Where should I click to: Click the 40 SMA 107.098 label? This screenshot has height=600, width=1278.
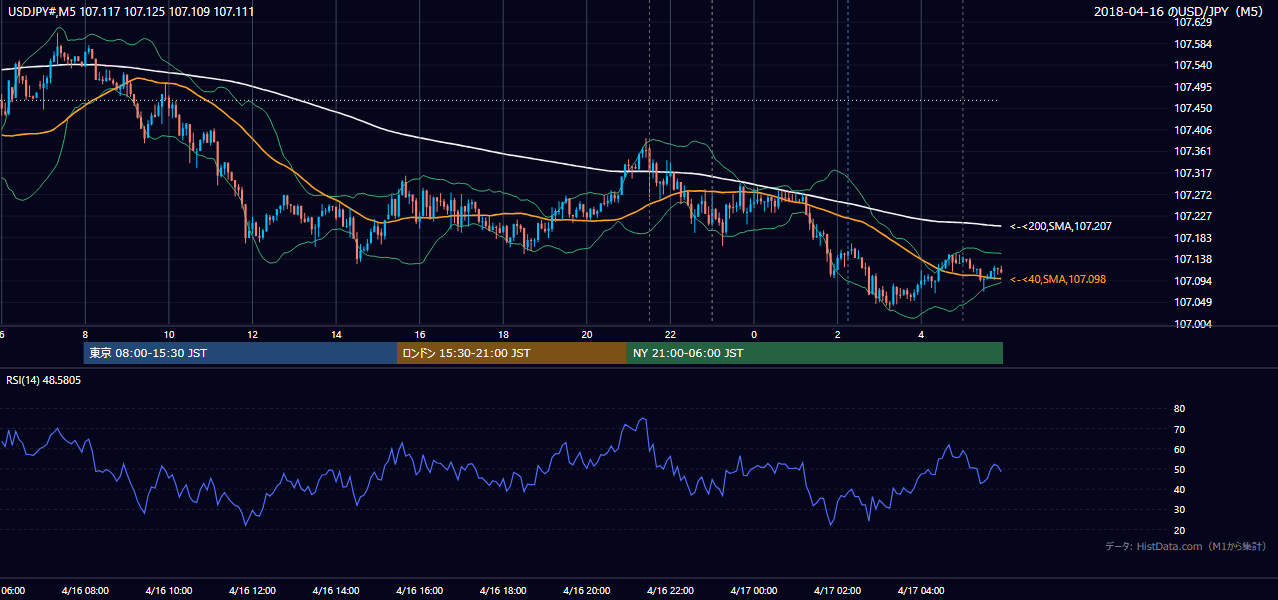pyautogui.click(x=1058, y=279)
